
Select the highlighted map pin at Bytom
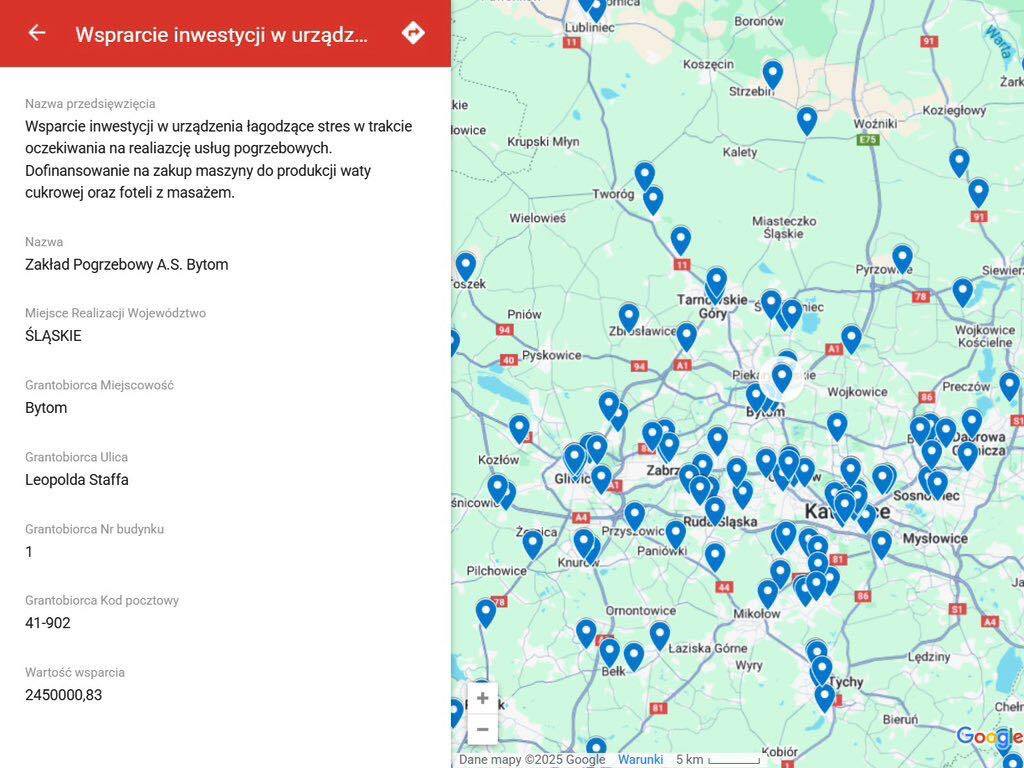[x=782, y=377]
